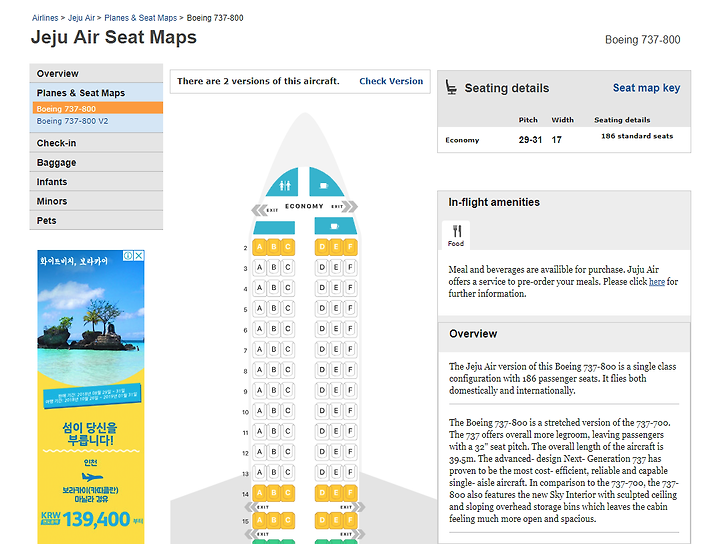Close the advertisement banner
Screen dimensions: 720x544
139,255
